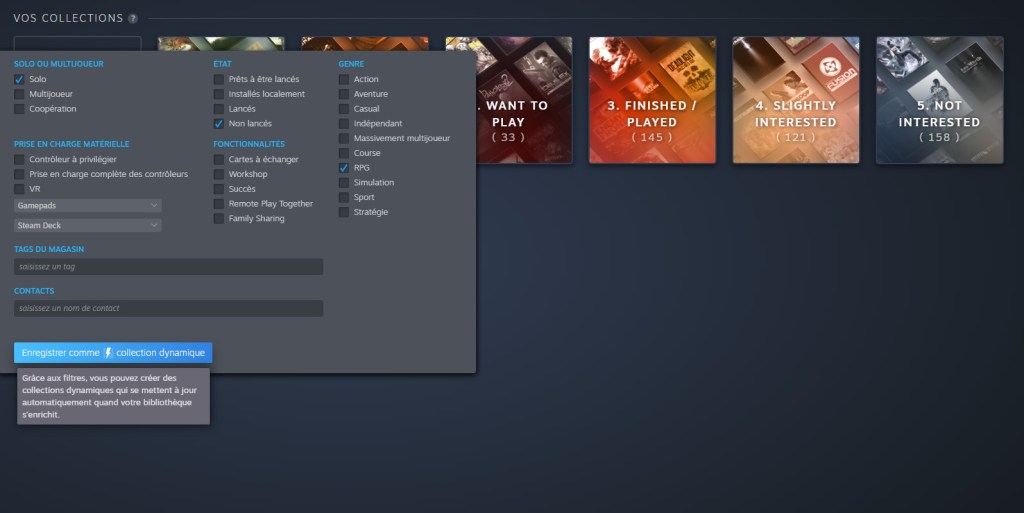Tick the Succès feature checkbox
This screenshot has height=513, width=1024.
(219, 189)
